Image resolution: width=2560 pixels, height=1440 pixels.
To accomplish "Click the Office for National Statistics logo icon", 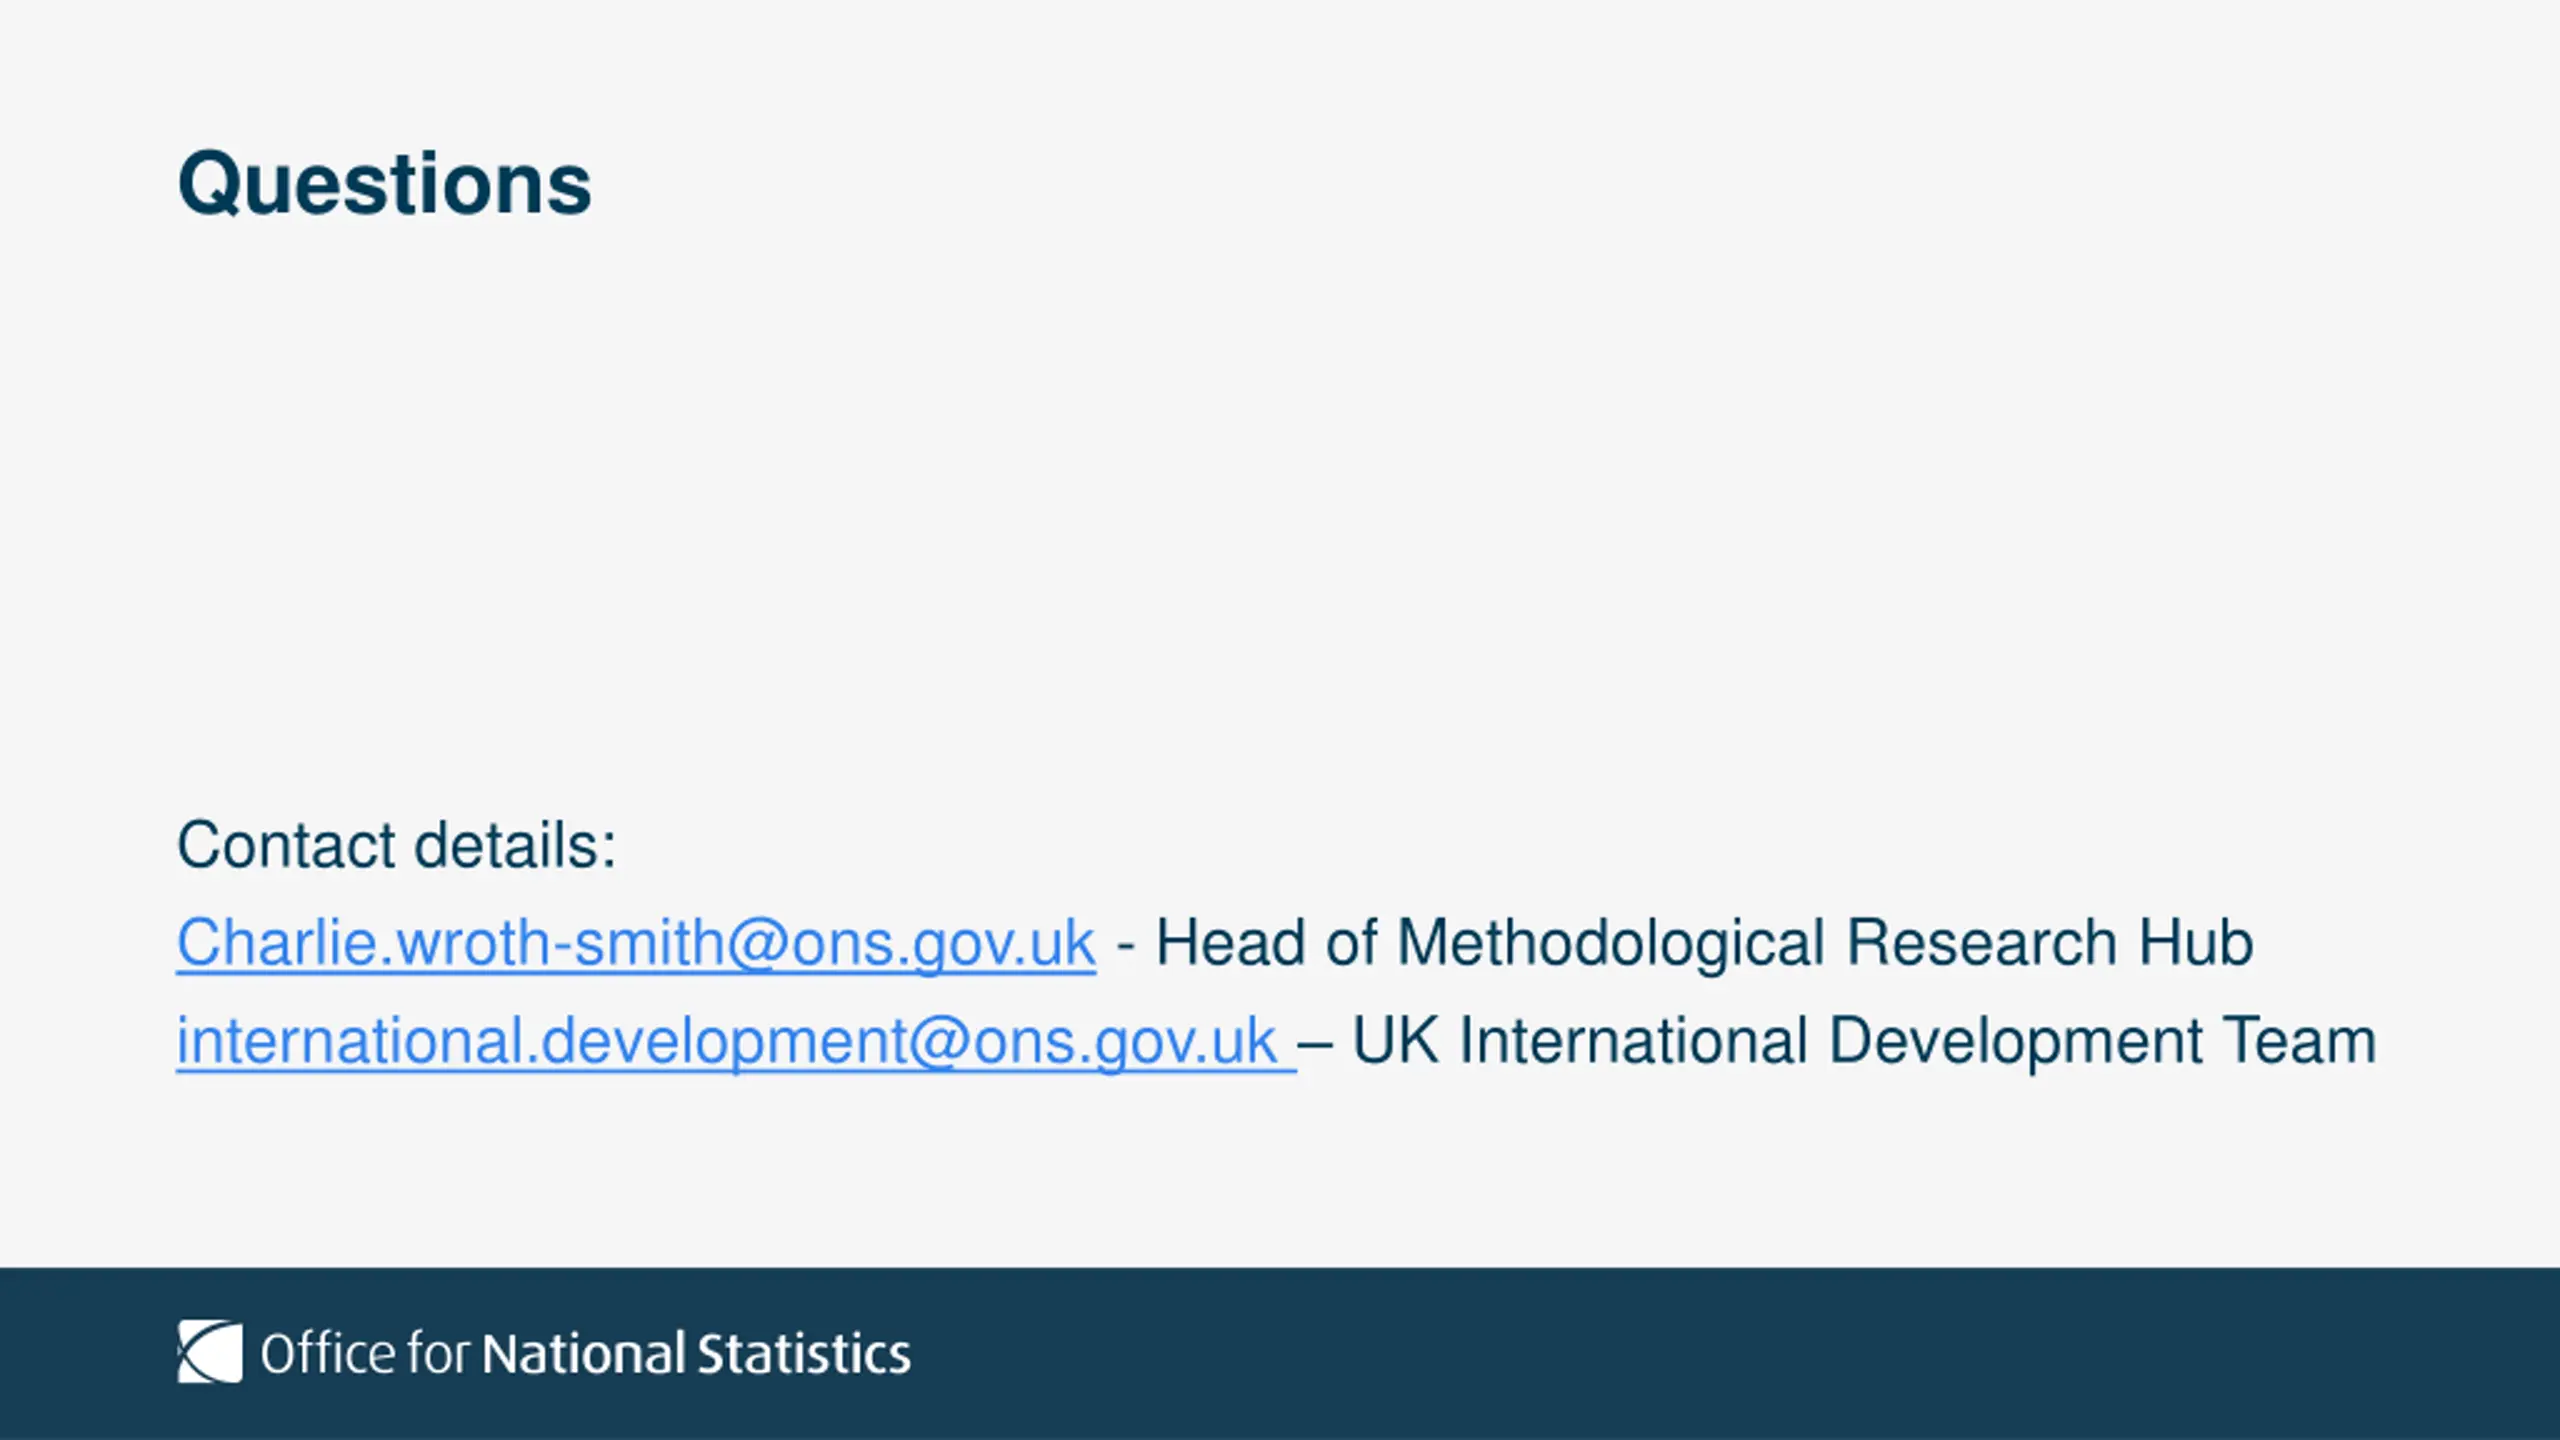I will (x=210, y=1352).
